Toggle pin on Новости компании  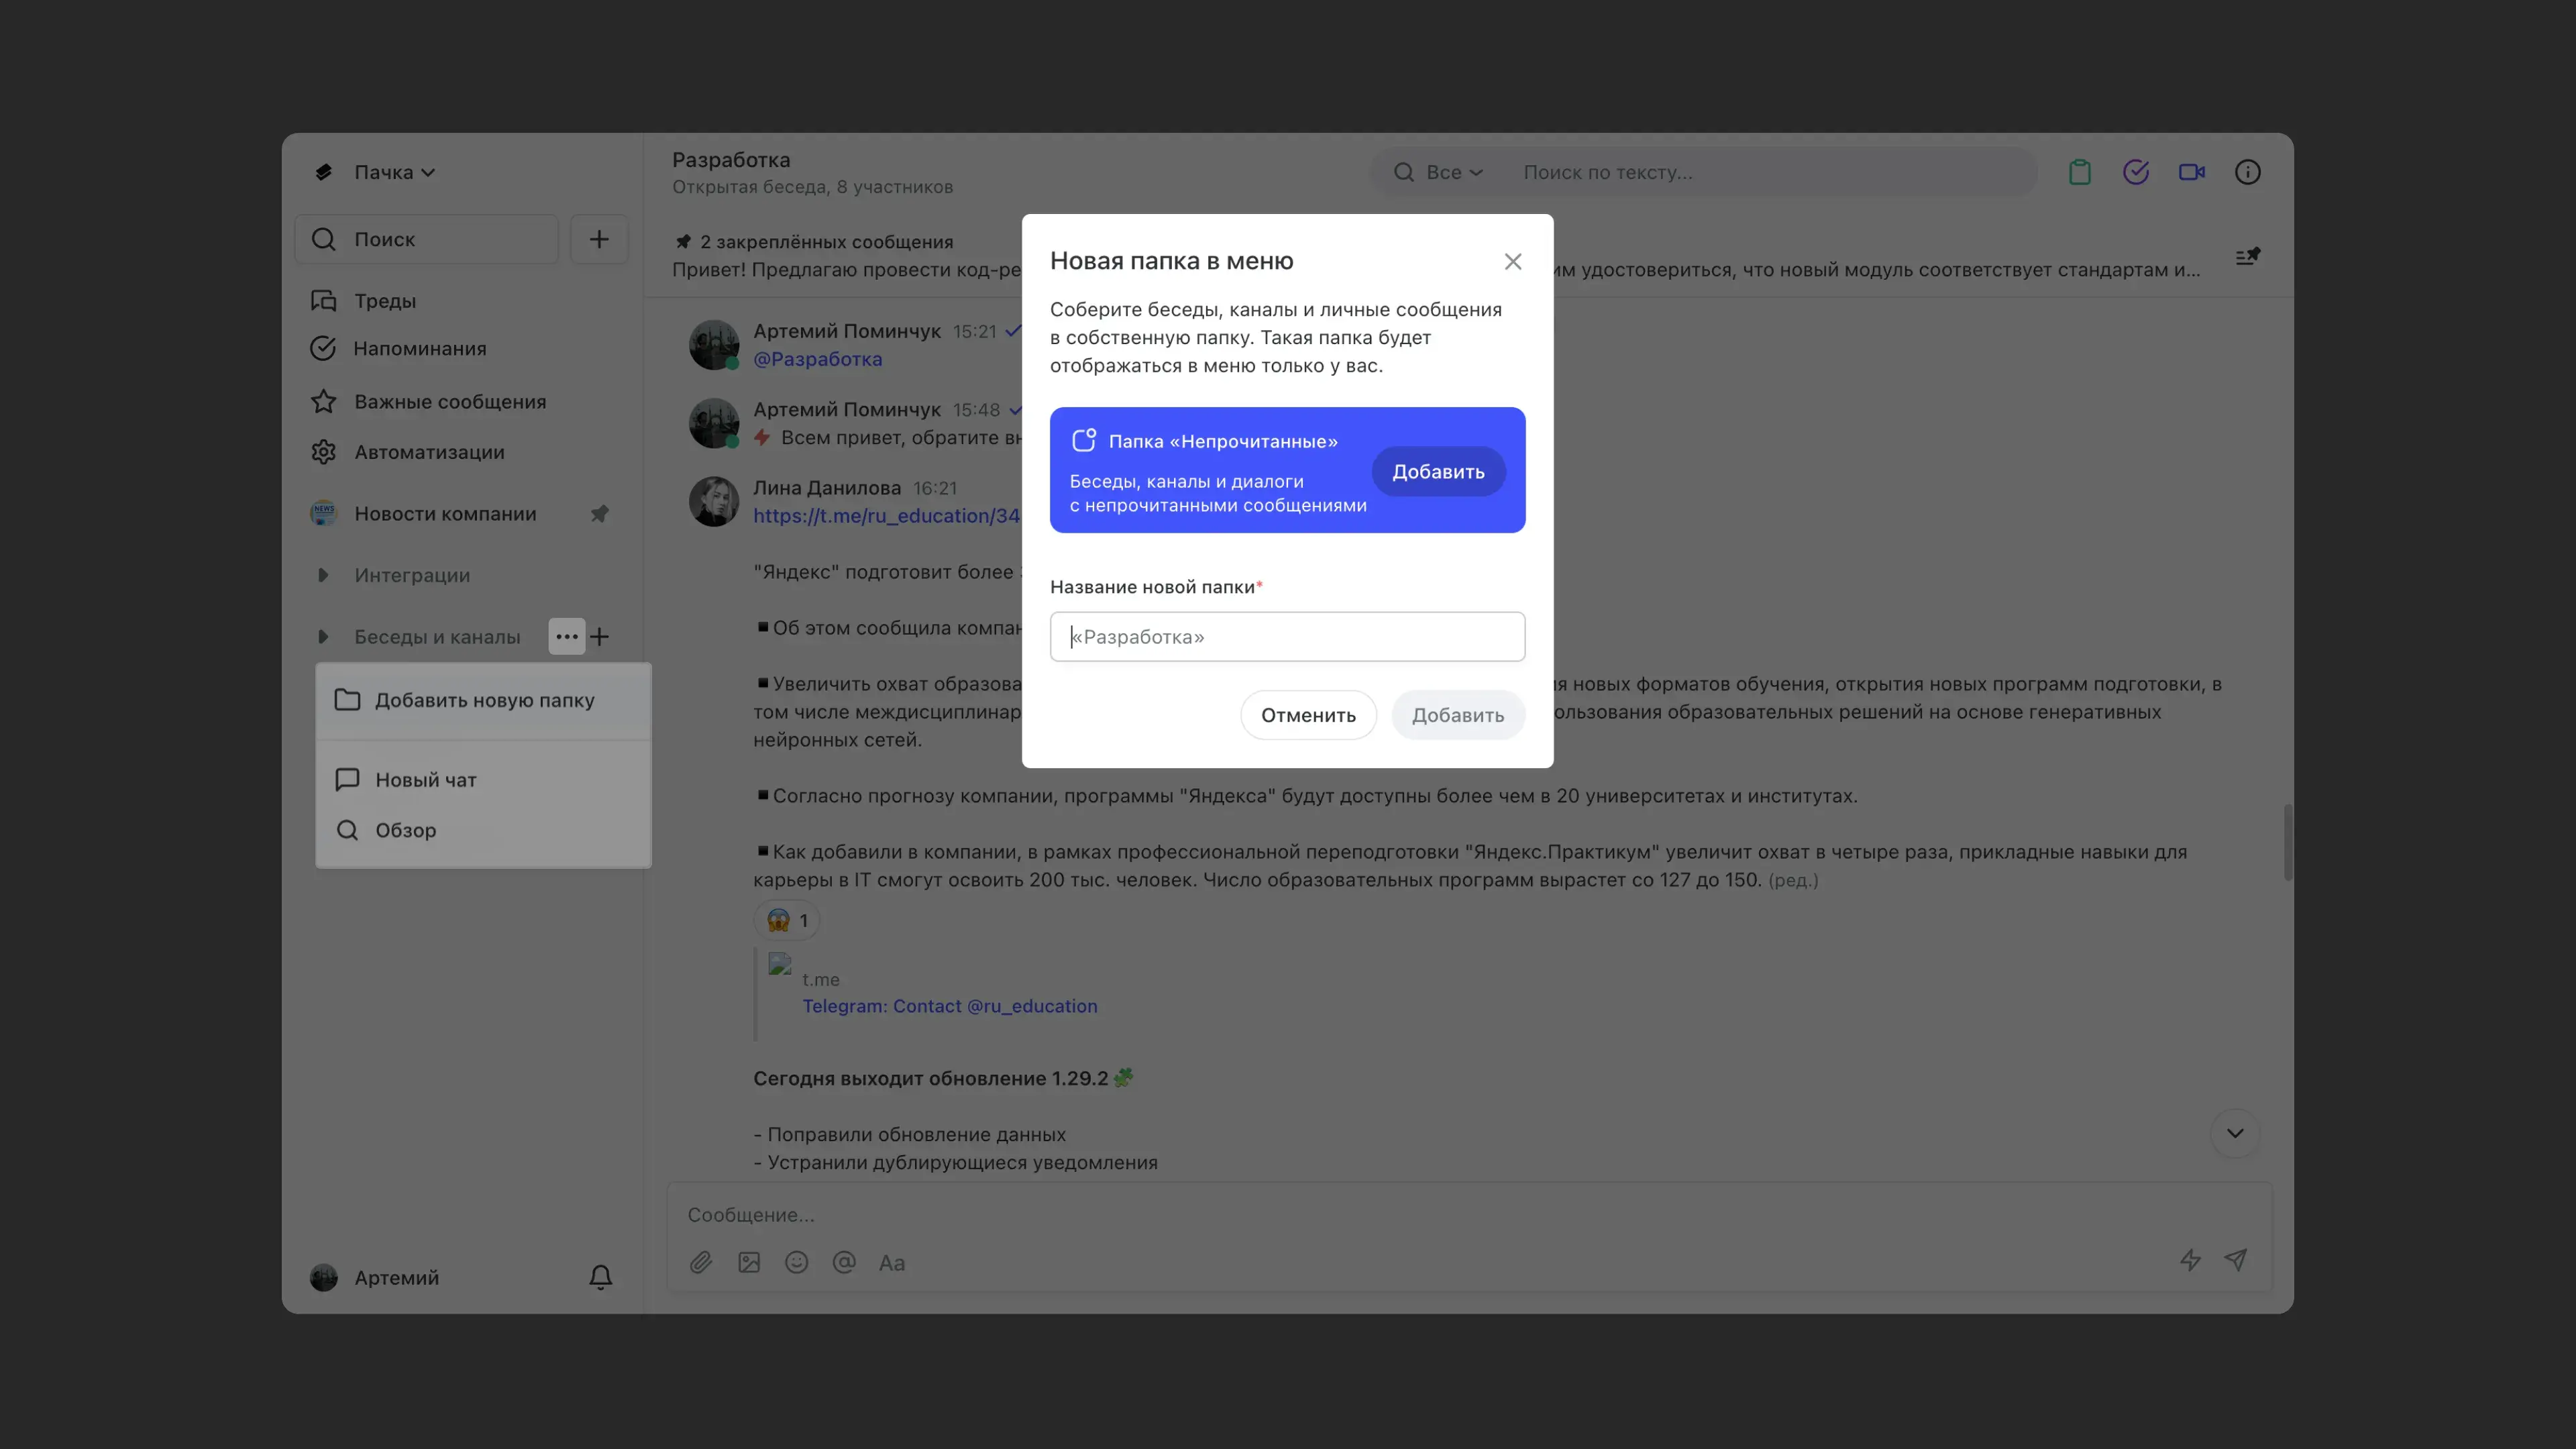coord(599,514)
